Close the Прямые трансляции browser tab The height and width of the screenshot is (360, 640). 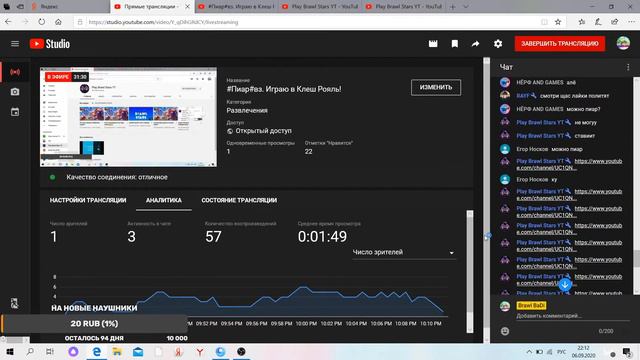[187, 7]
